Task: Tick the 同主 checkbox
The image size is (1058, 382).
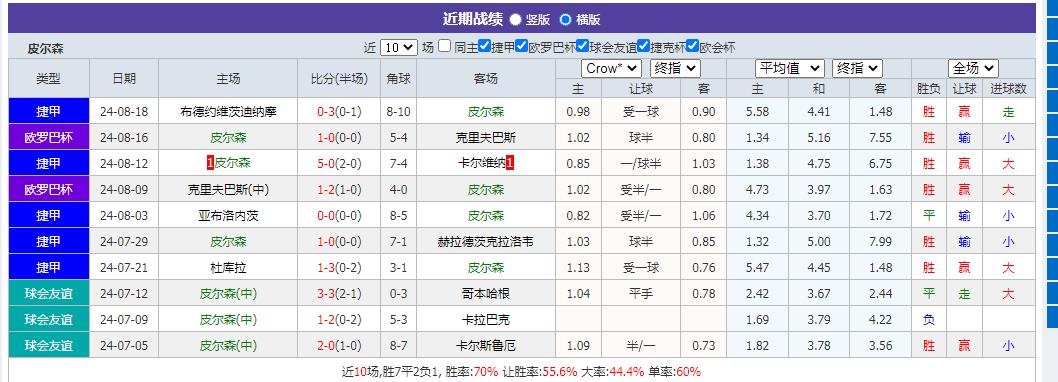Action: tap(444, 47)
